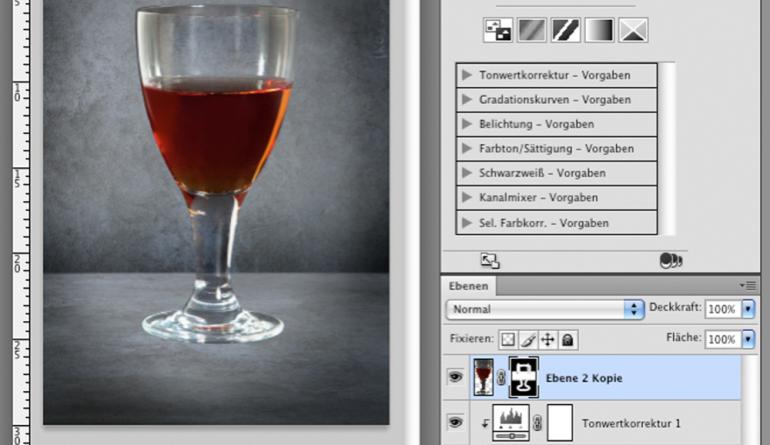770x445 pixels.
Task: Select the wine glass thumbnail of Ebene 2 Kopie
Action: [x=483, y=377]
